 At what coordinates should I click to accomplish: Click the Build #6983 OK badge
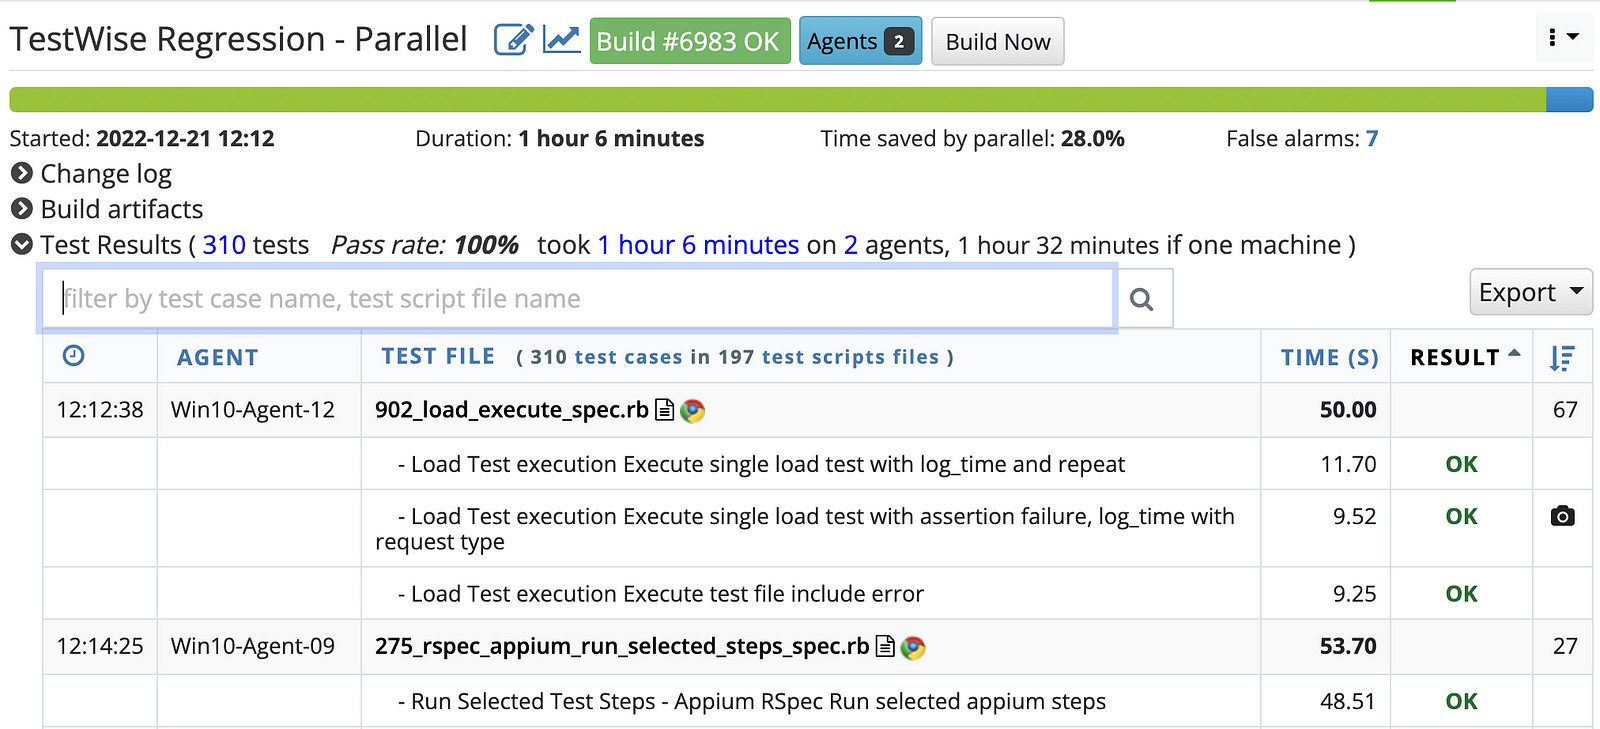[690, 41]
